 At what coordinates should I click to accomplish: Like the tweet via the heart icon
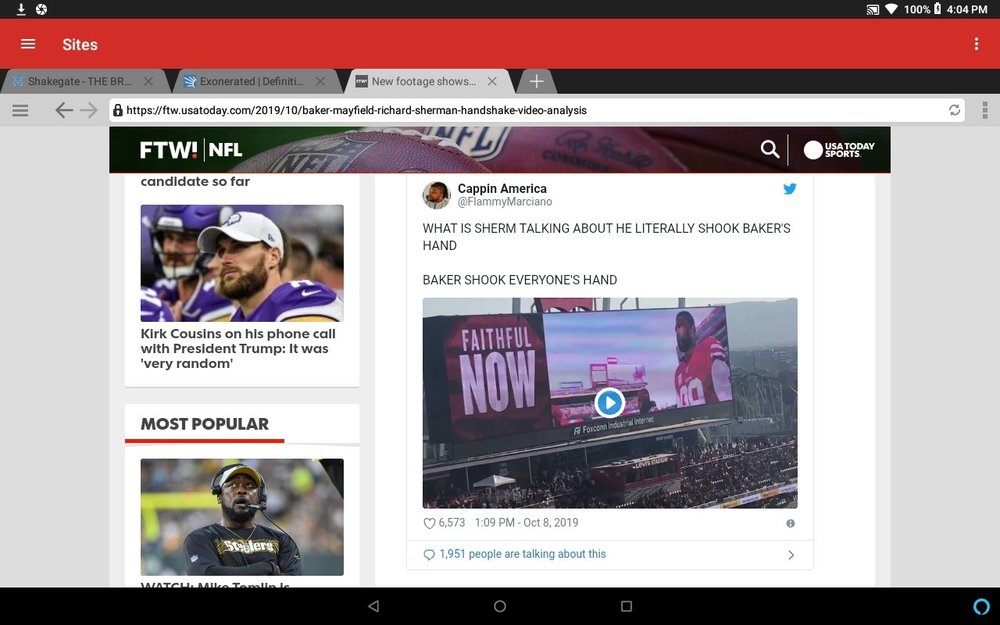(429, 523)
